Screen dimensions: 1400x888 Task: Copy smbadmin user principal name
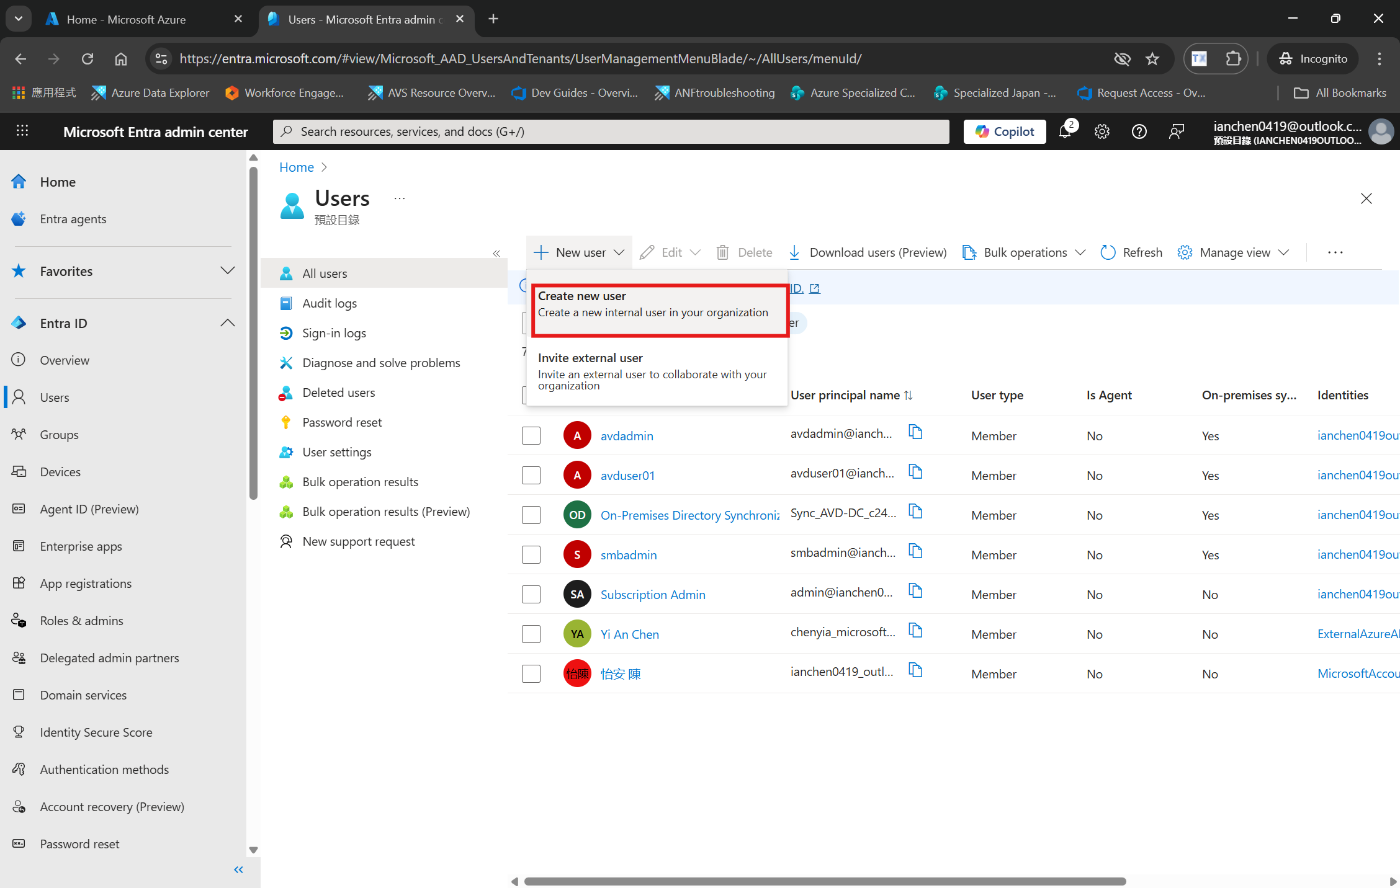(915, 551)
